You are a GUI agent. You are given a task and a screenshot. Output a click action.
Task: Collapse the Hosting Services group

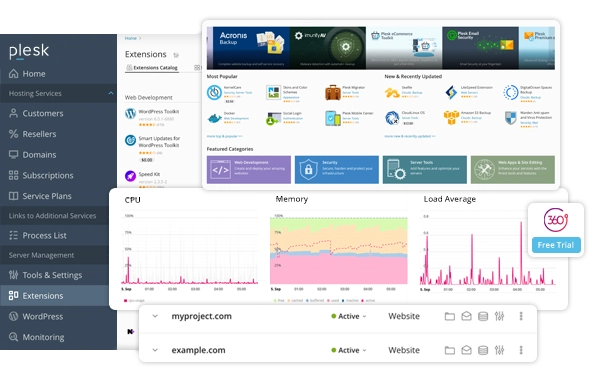(x=111, y=93)
